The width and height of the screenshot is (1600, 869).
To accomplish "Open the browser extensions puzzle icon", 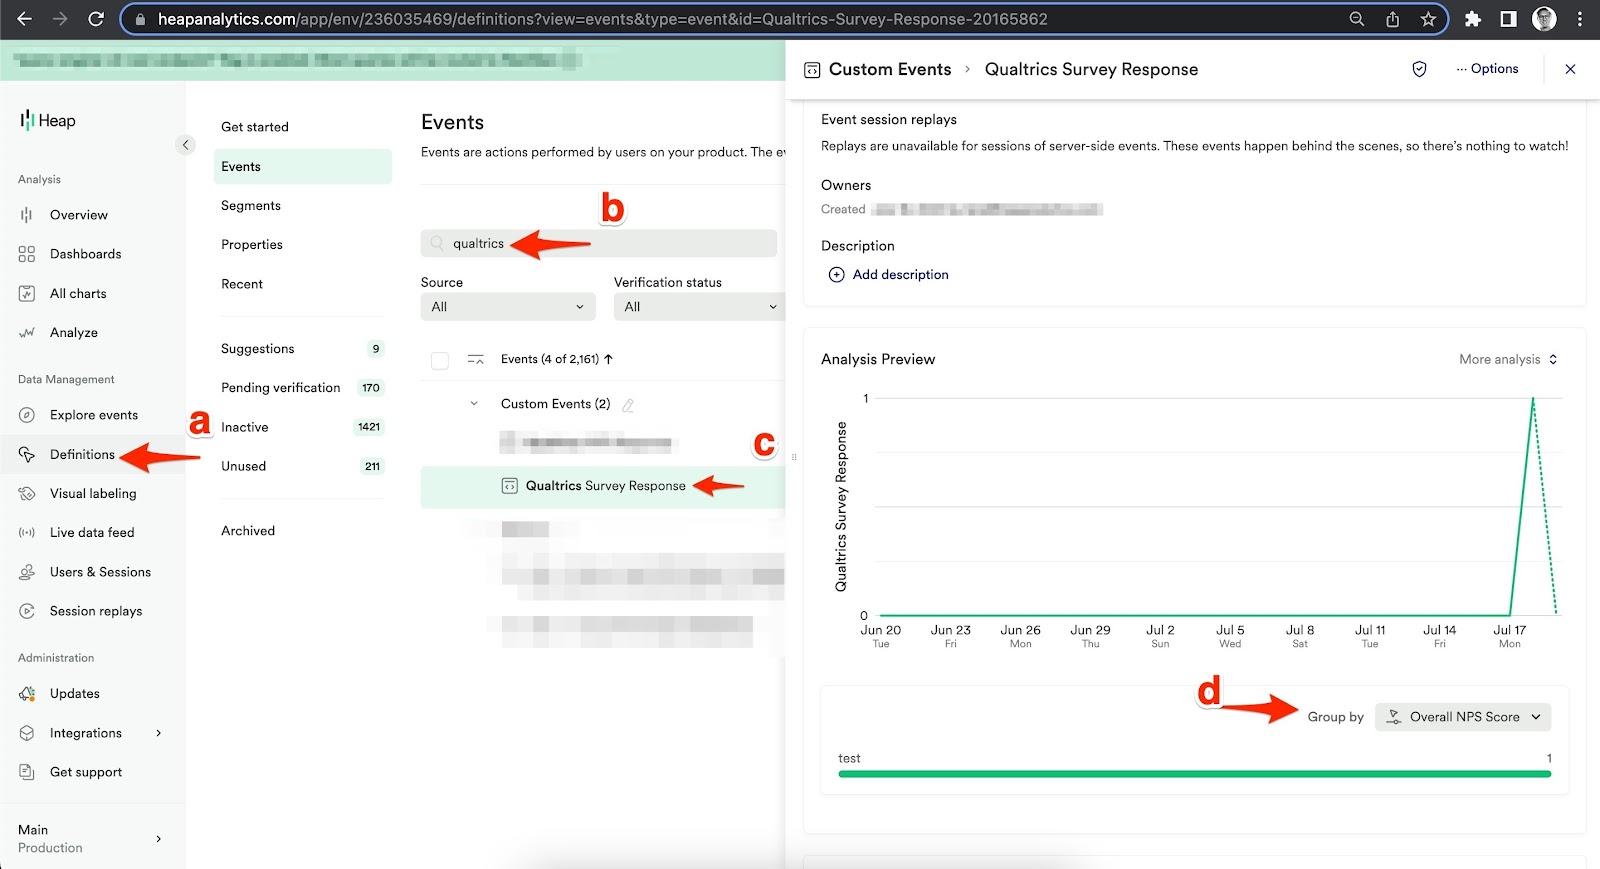I will 1473,19.
